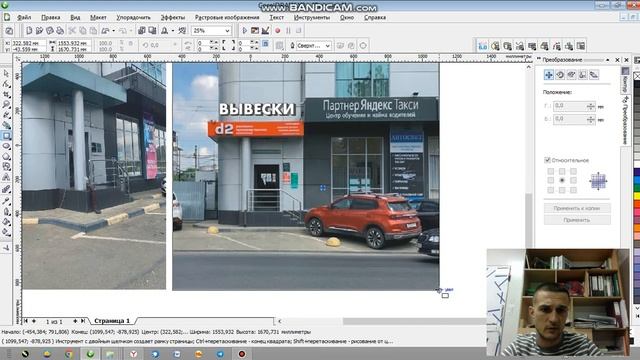
Task: Select the Smart fill tool
Action: point(6,125)
